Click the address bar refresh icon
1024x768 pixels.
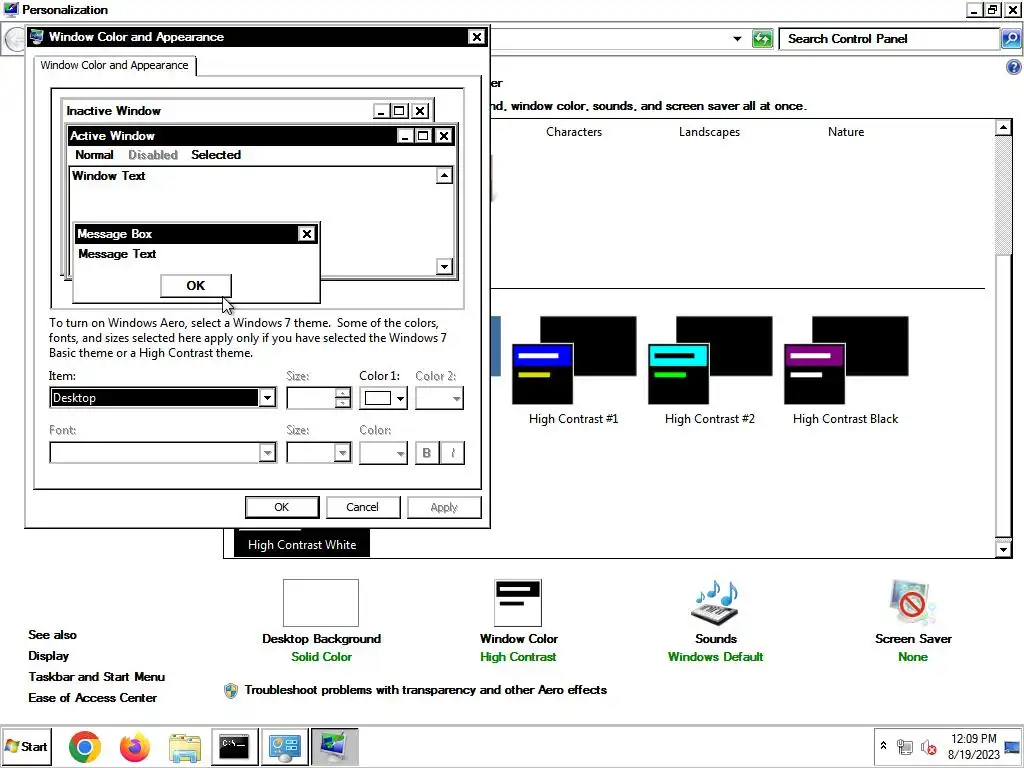pyautogui.click(x=762, y=39)
